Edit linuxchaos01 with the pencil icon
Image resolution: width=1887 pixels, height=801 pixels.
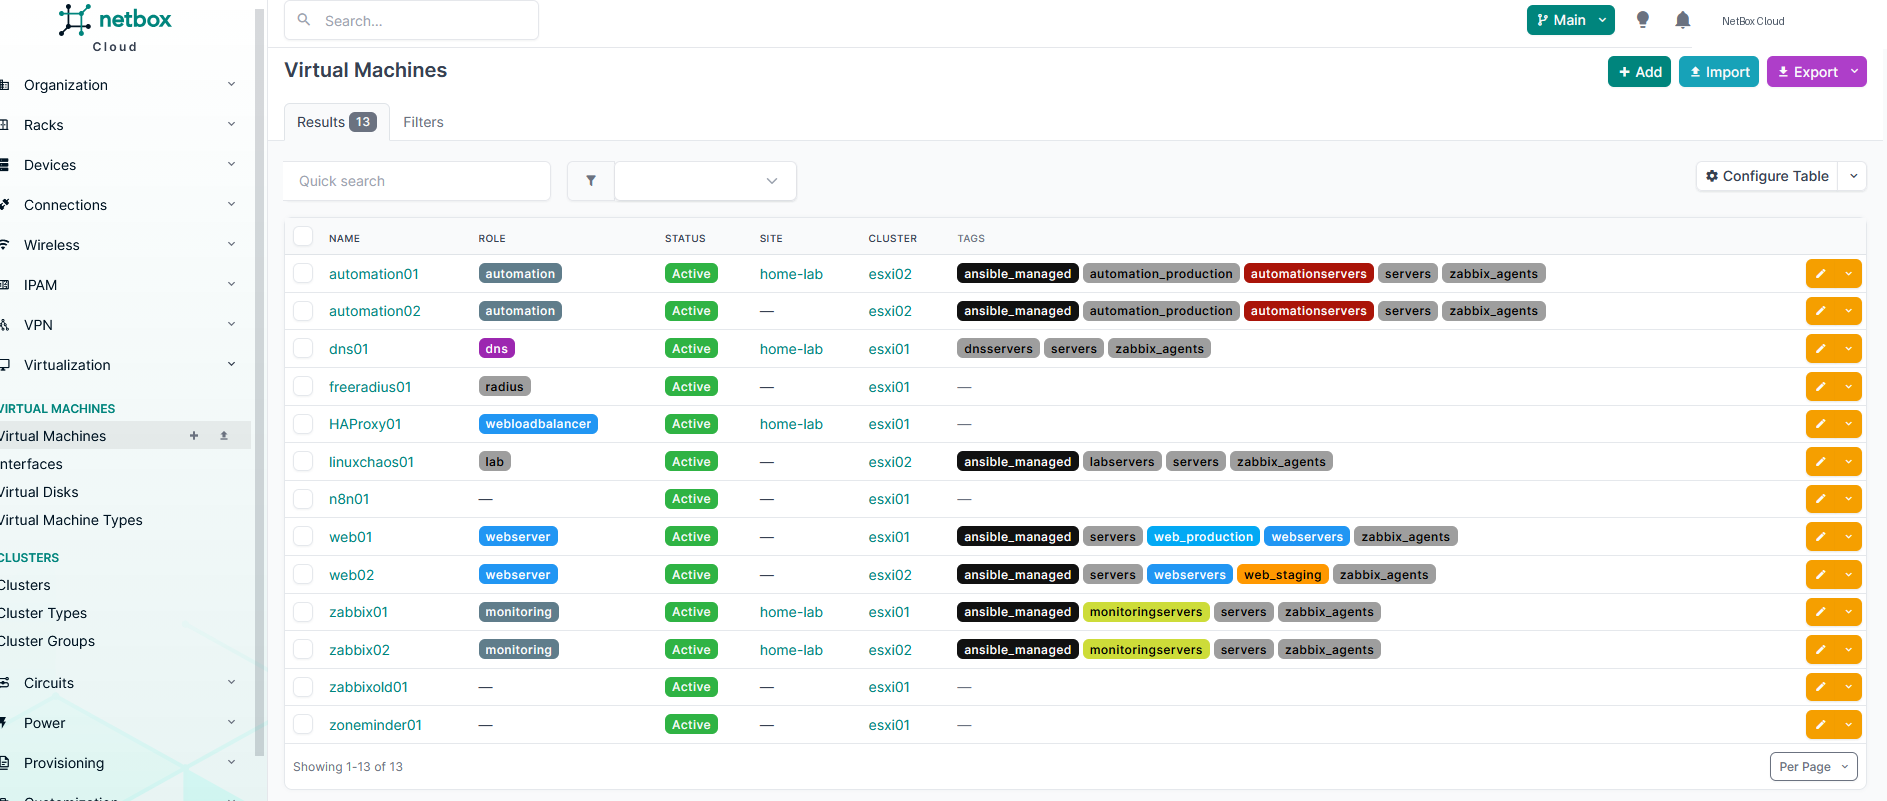pos(1821,462)
